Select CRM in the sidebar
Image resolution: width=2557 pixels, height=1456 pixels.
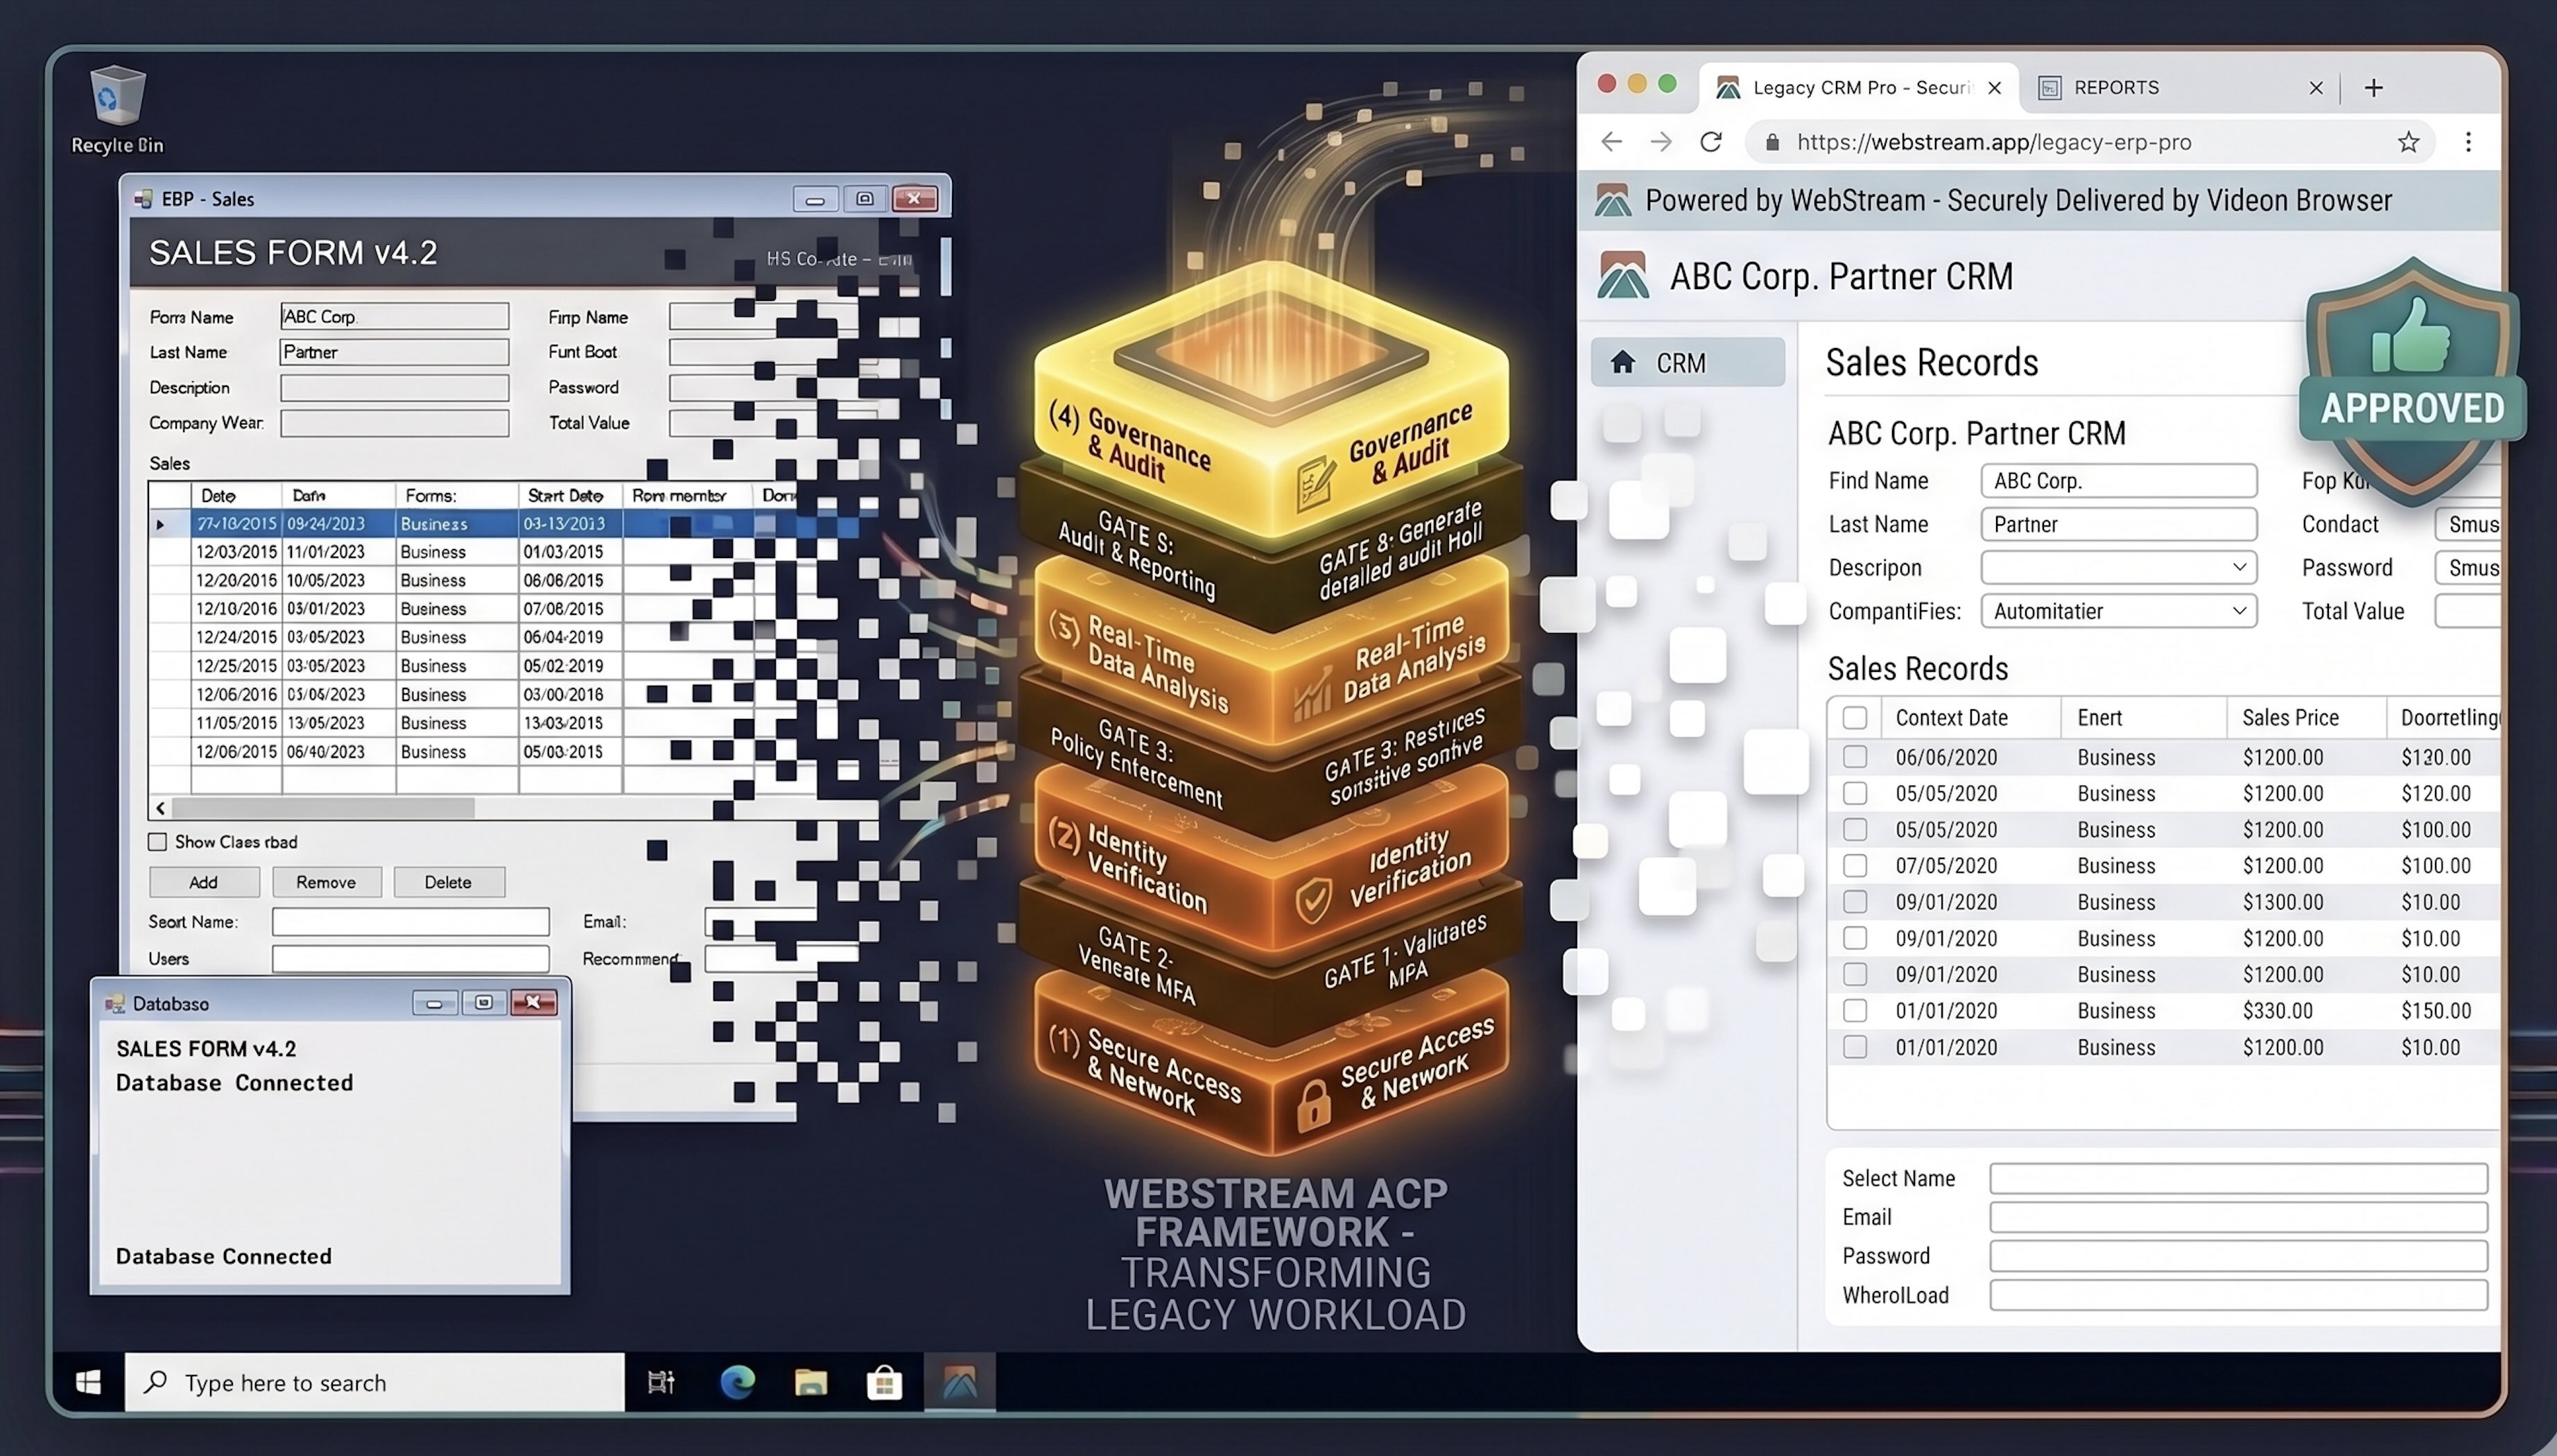point(1687,362)
